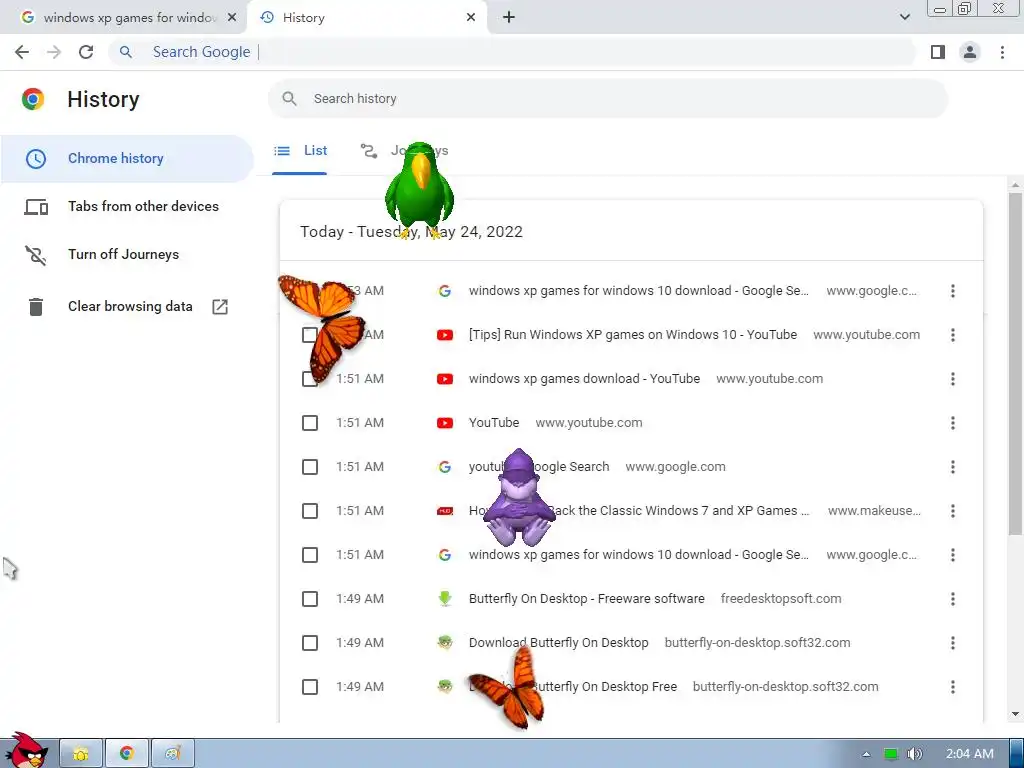Viewport: 1024px width, 768px height.
Task: Reload the page with the refresh icon
Action: 86,52
